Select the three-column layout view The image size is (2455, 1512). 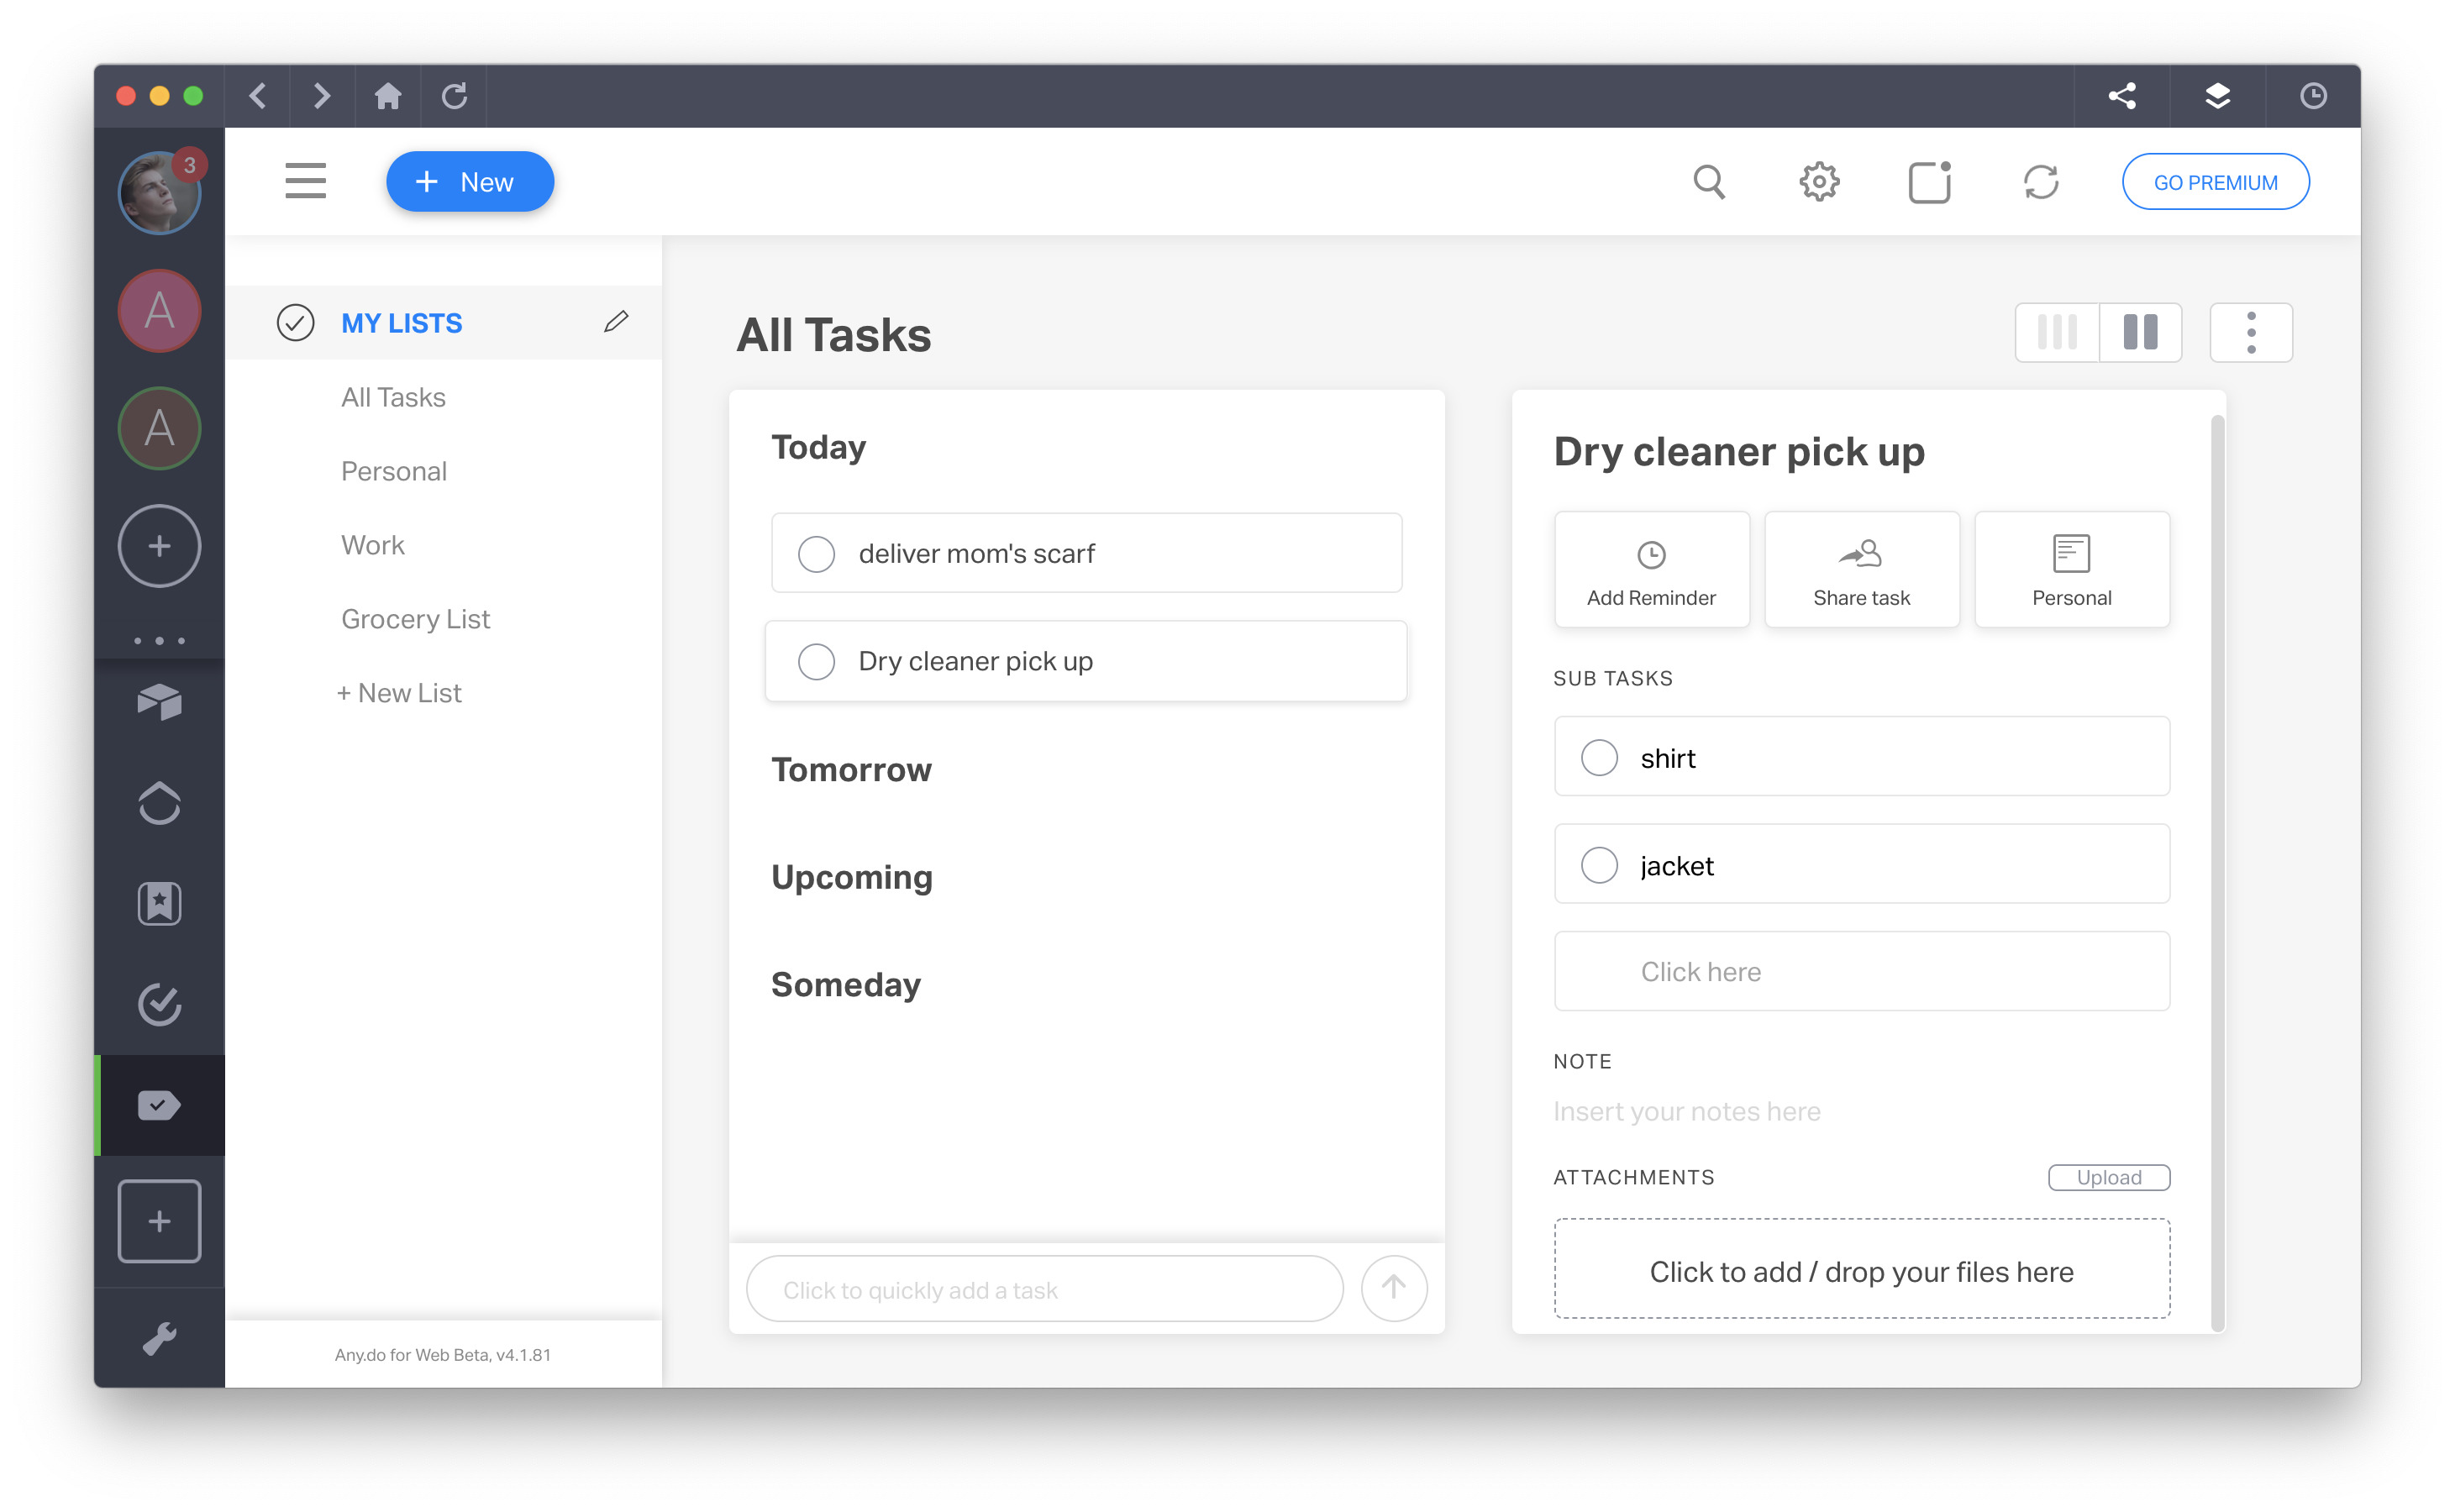click(2057, 332)
